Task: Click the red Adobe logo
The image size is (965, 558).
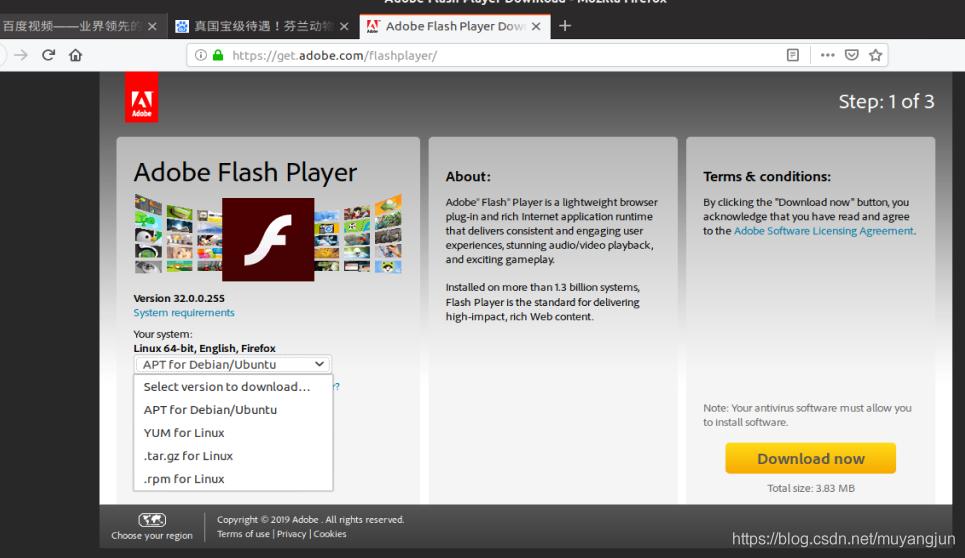Action: click(x=142, y=97)
